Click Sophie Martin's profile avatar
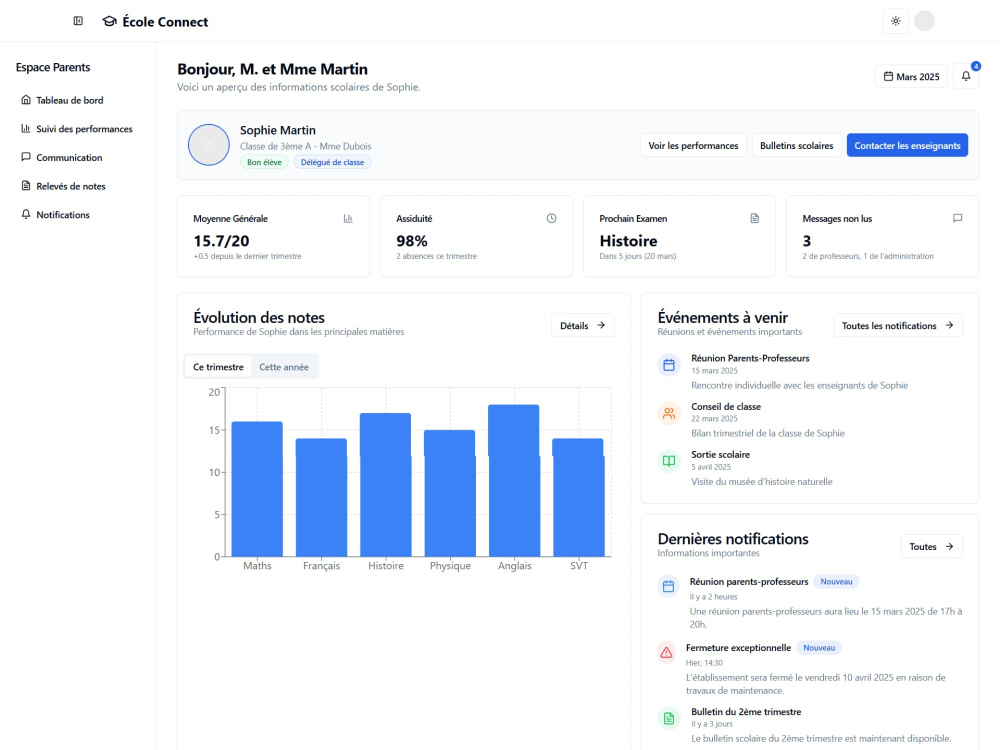1000x750 pixels. click(x=209, y=145)
